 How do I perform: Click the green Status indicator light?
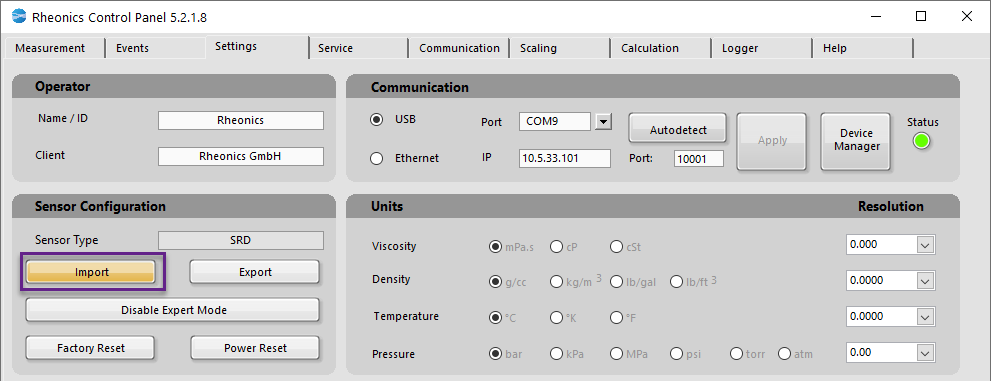coord(922,142)
